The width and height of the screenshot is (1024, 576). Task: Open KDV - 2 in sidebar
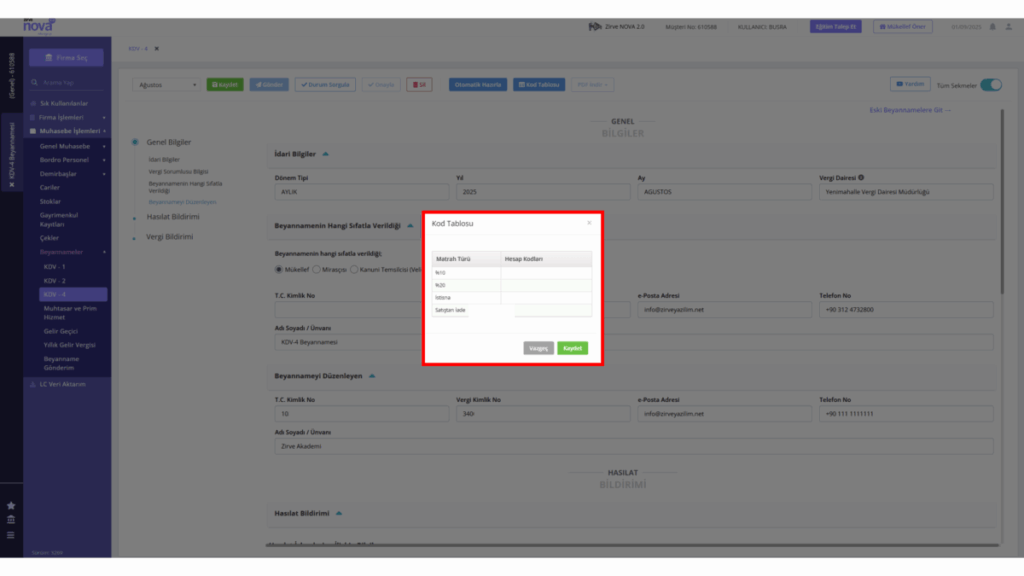pyautogui.click(x=54, y=281)
